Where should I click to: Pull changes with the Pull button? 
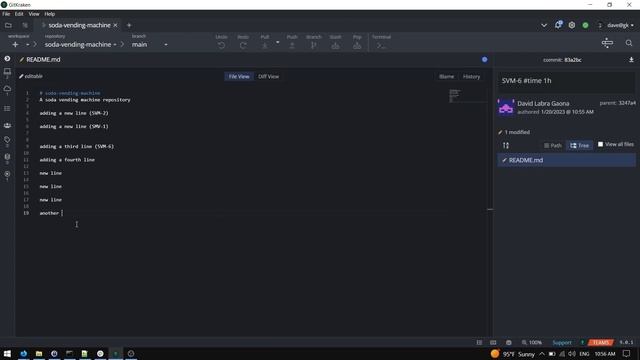click(265, 42)
